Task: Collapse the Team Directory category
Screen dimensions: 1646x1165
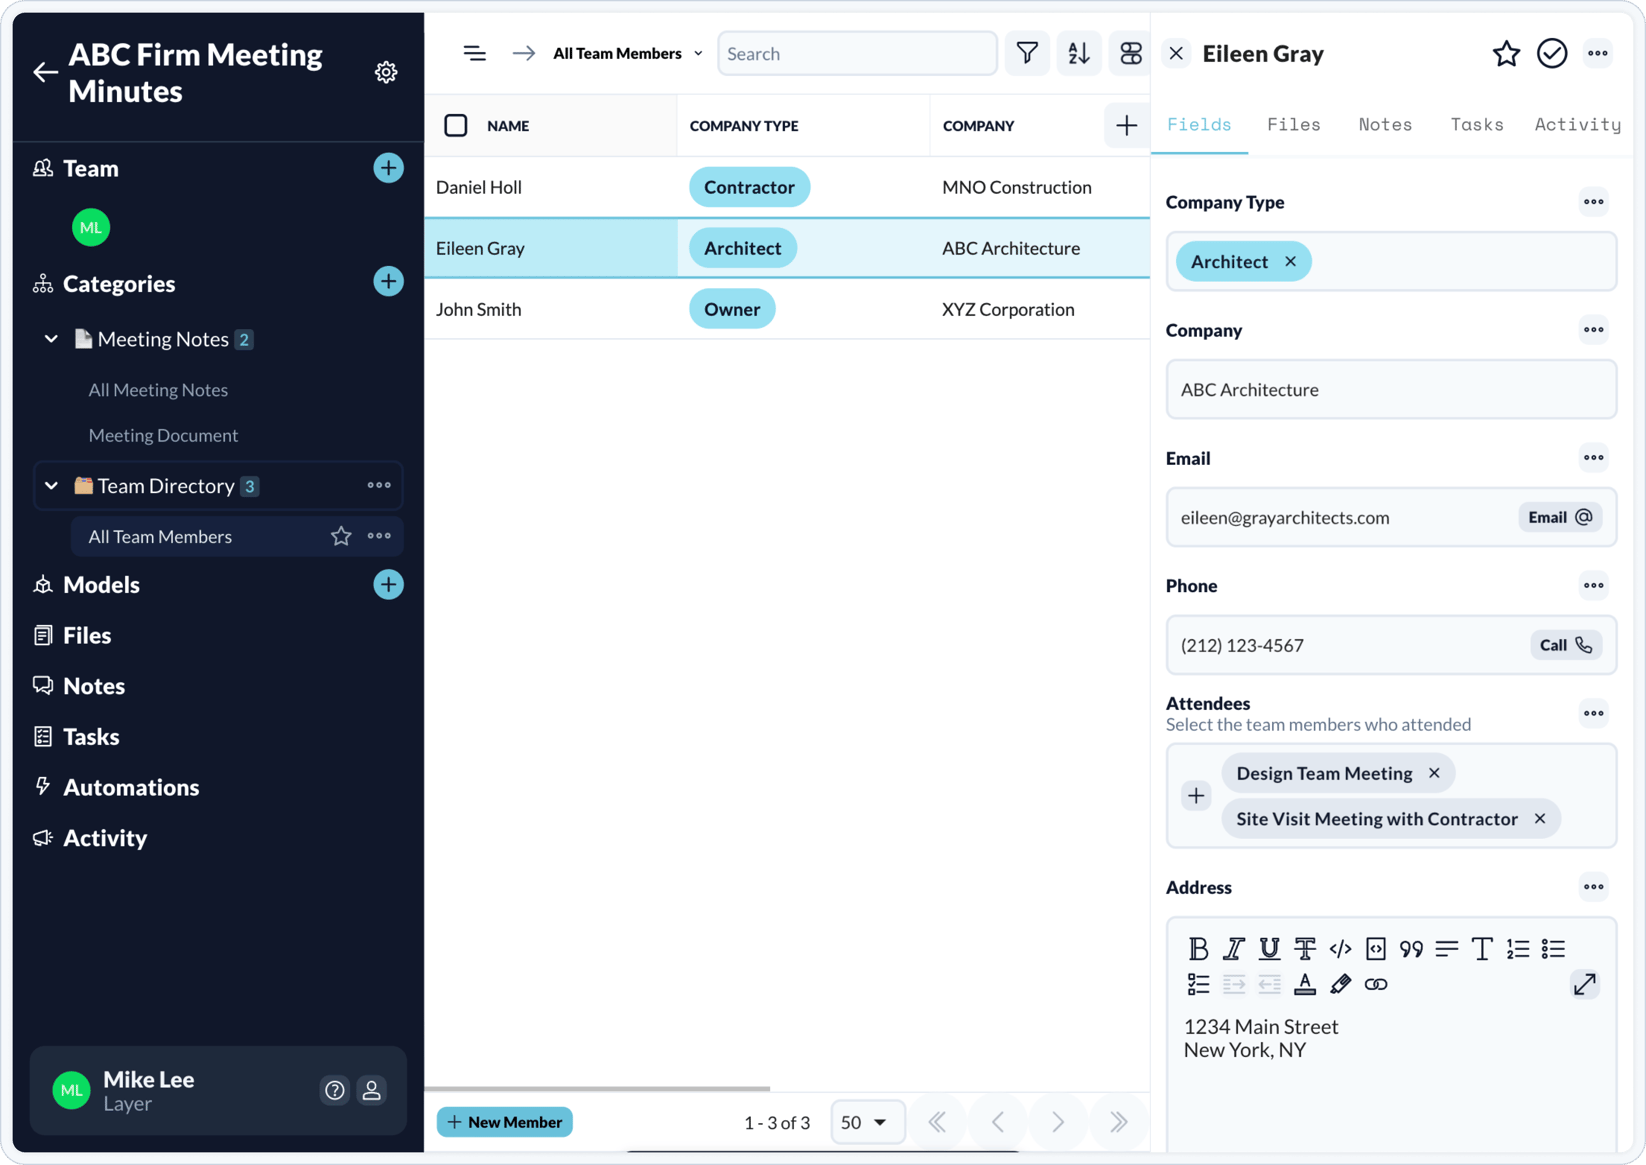Action: tap(51, 486)
